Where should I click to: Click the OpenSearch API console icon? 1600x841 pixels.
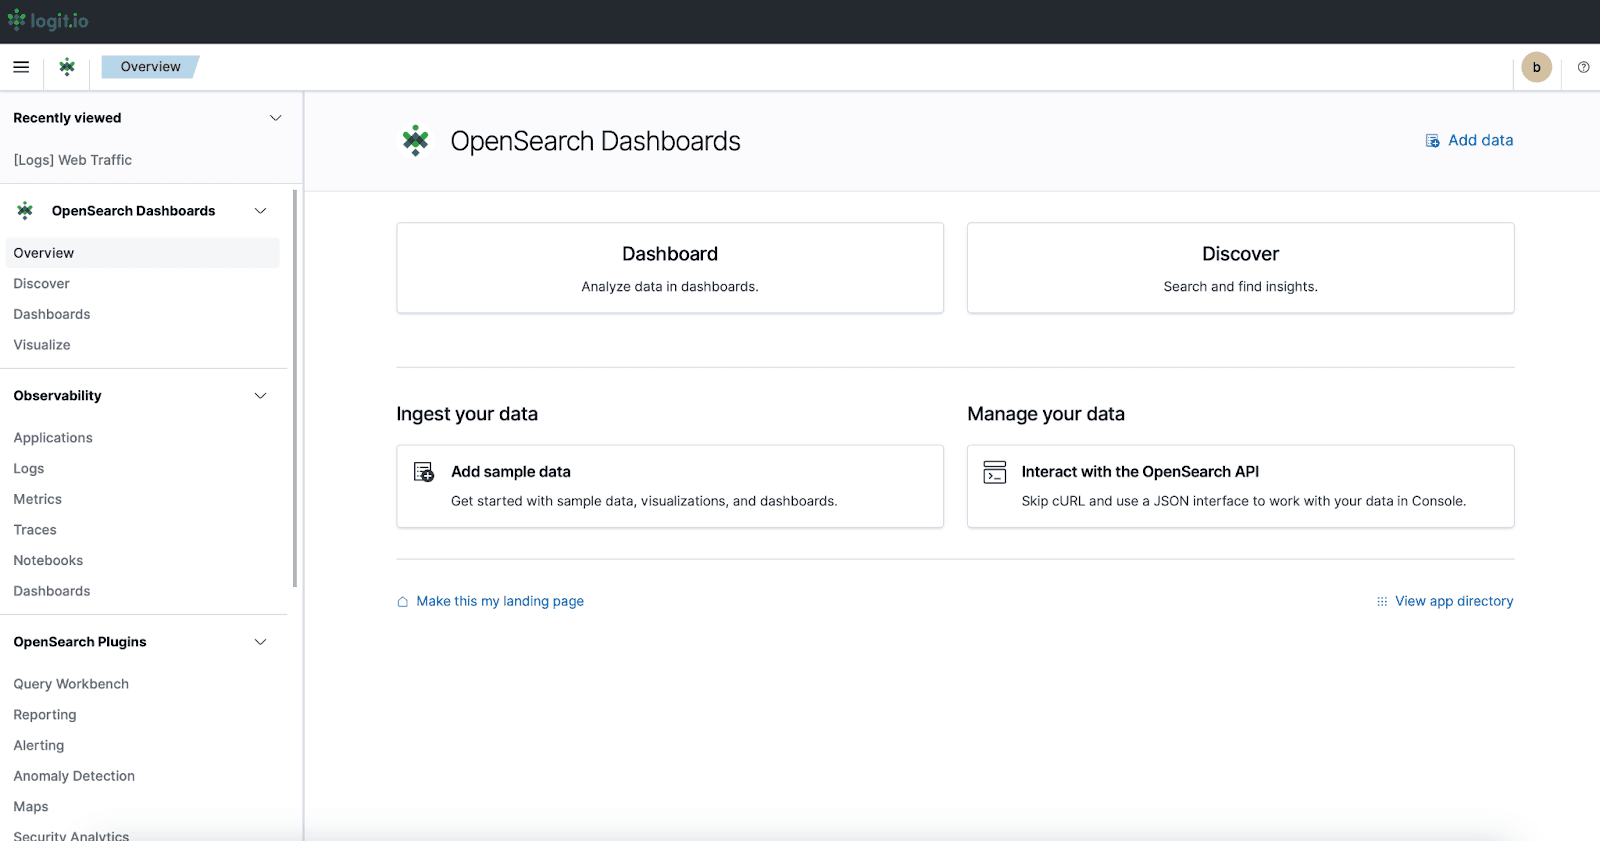pyautogui.click(x=994, y=472)
